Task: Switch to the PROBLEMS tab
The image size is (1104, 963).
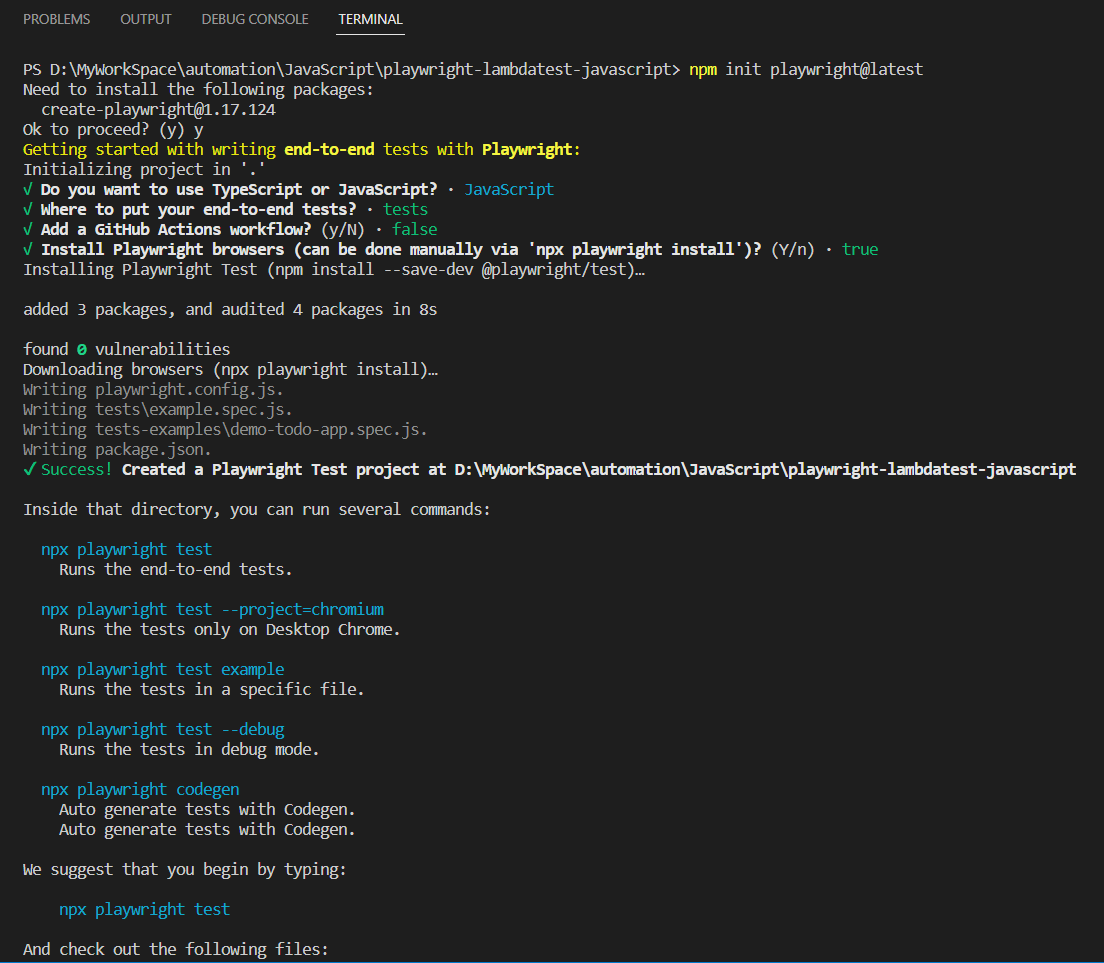Action: click(56, 18)
